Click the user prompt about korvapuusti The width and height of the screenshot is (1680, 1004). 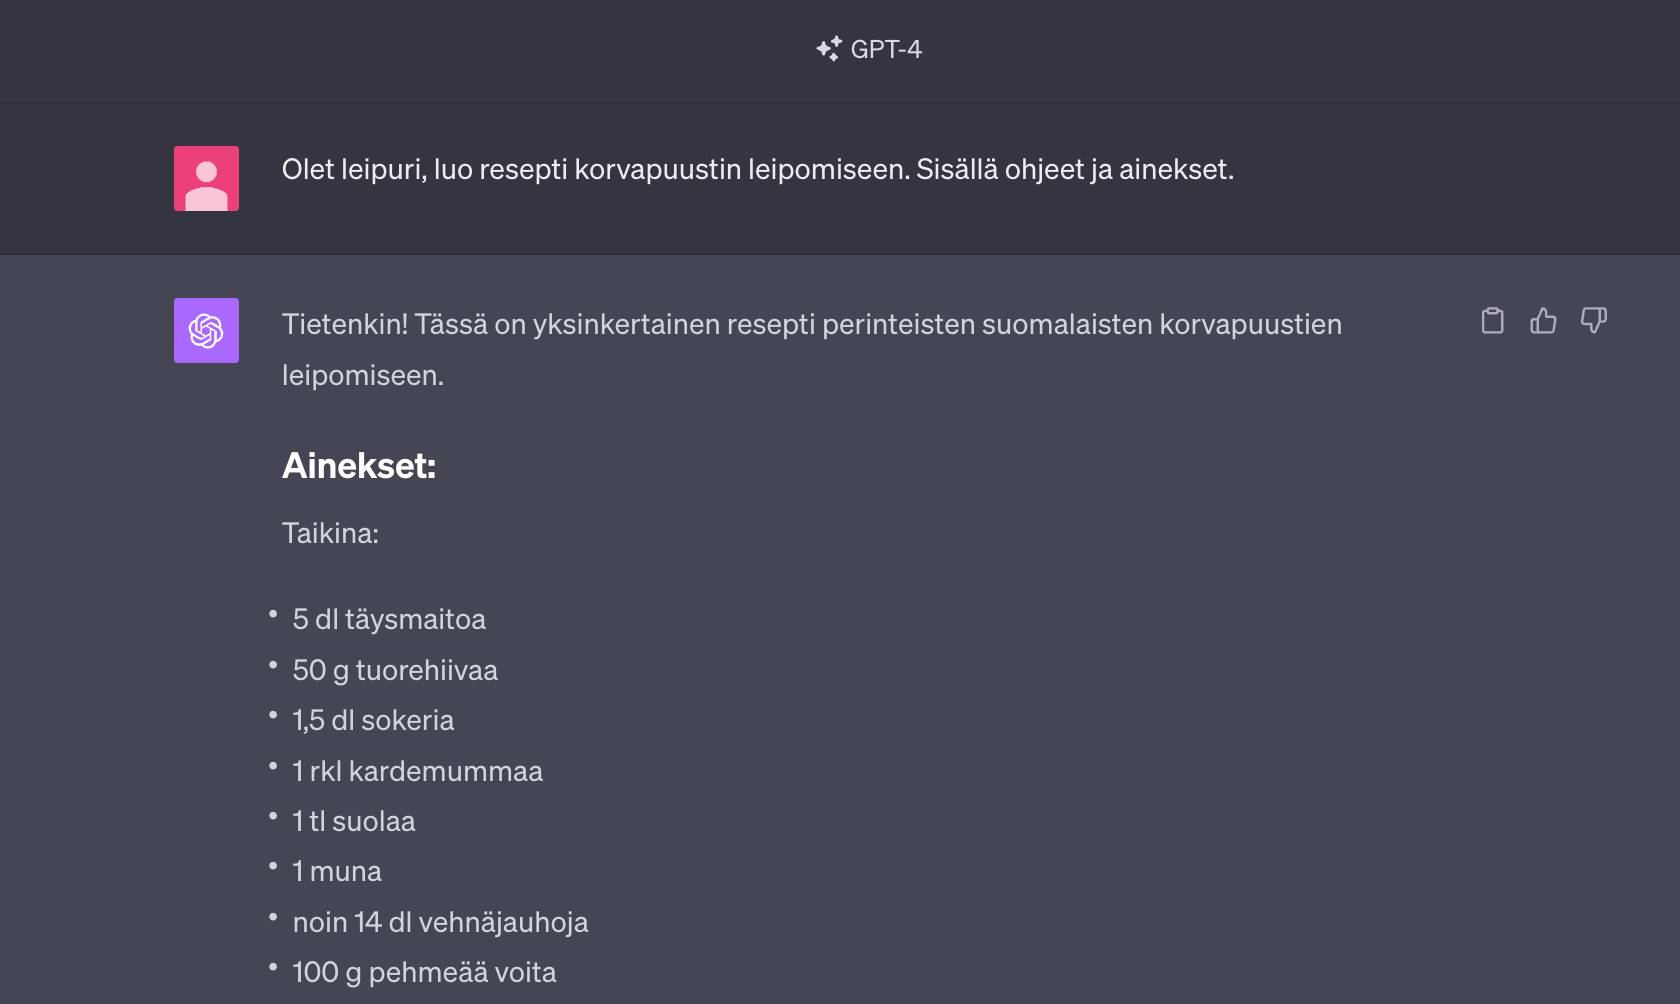click(757, 170)
